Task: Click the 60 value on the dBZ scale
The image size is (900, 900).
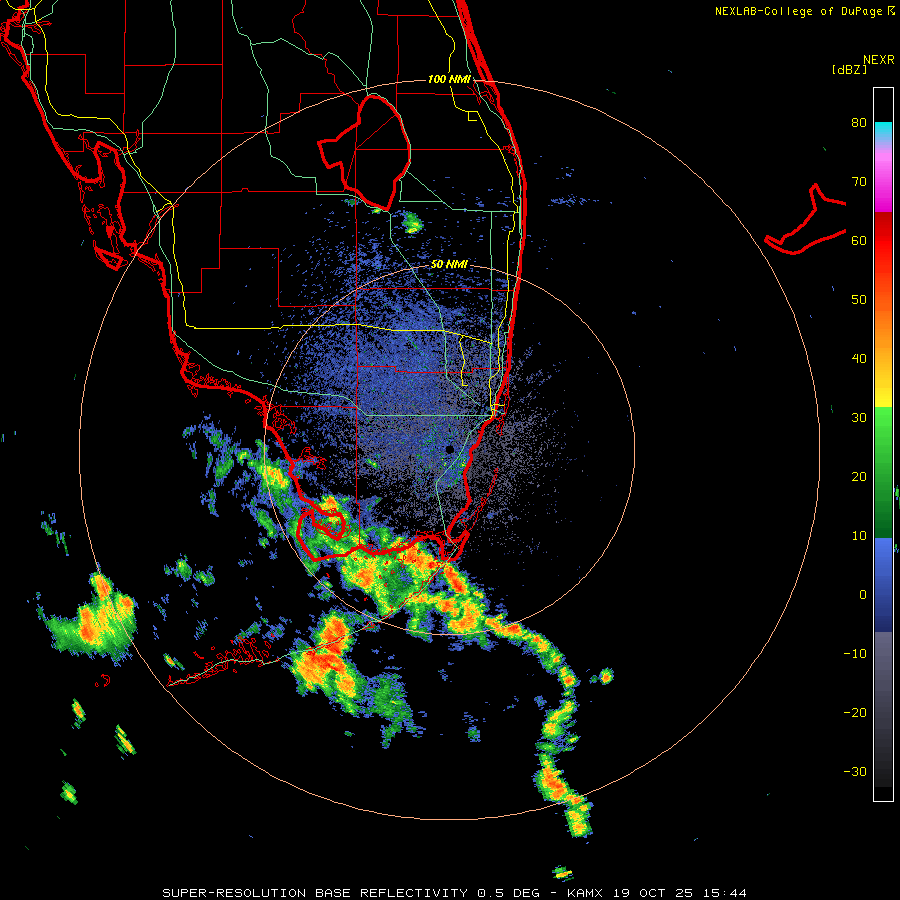Action: (x=859, y=240)
